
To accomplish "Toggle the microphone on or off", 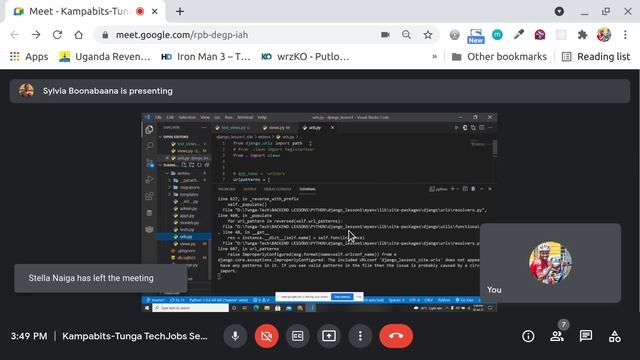I will click(235, 336).
